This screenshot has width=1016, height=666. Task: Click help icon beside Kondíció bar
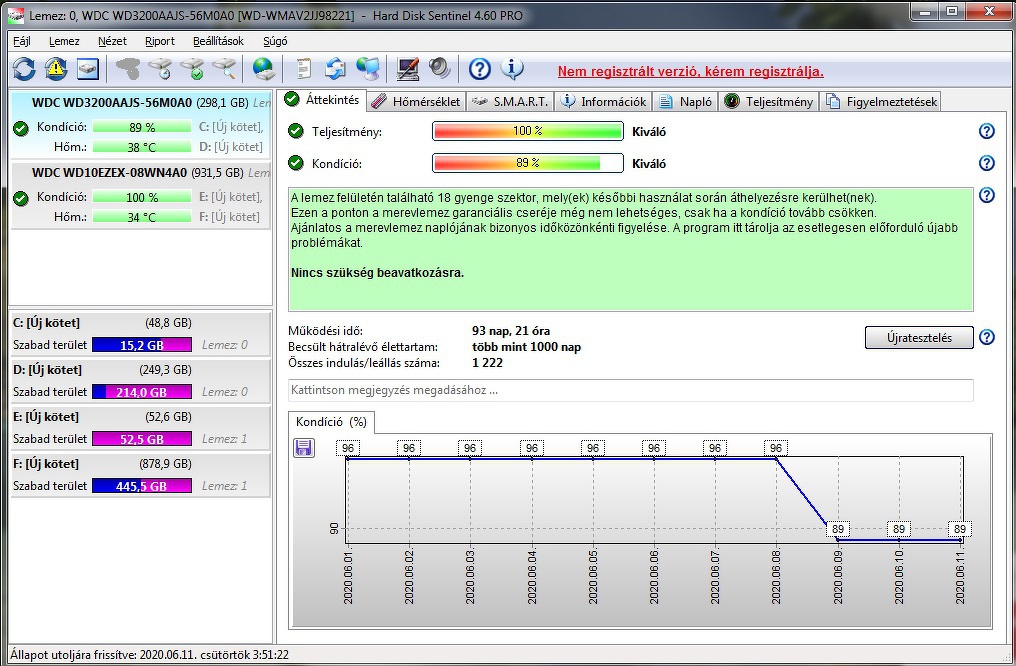(986, 163)
